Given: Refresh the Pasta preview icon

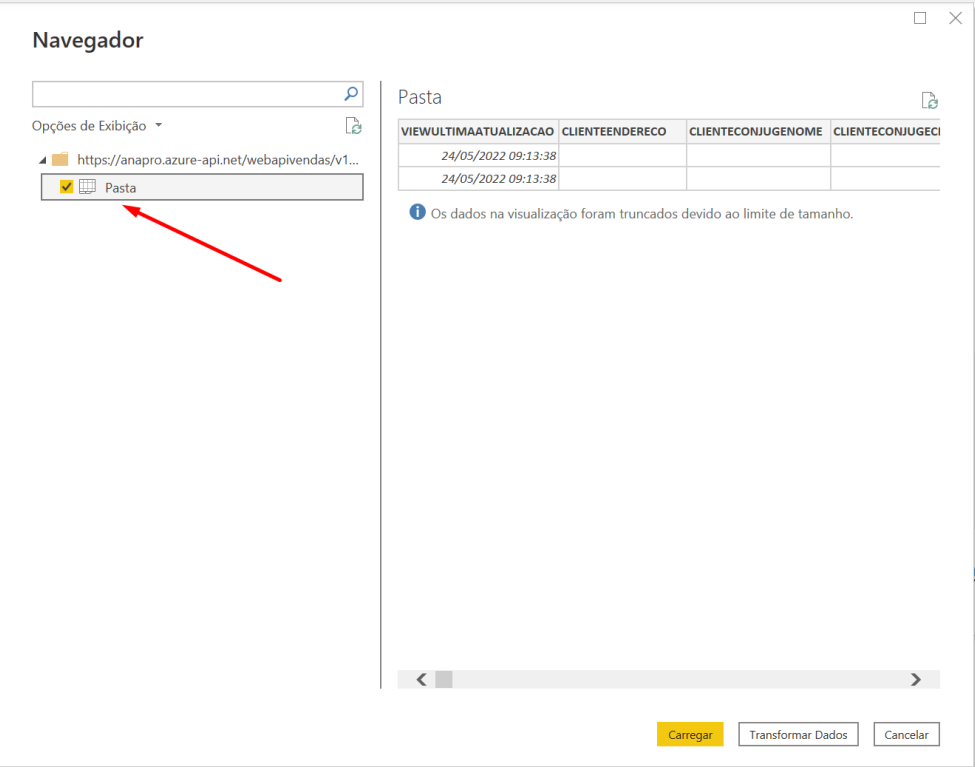Looking at the screenshot, I should pos(929,100).
